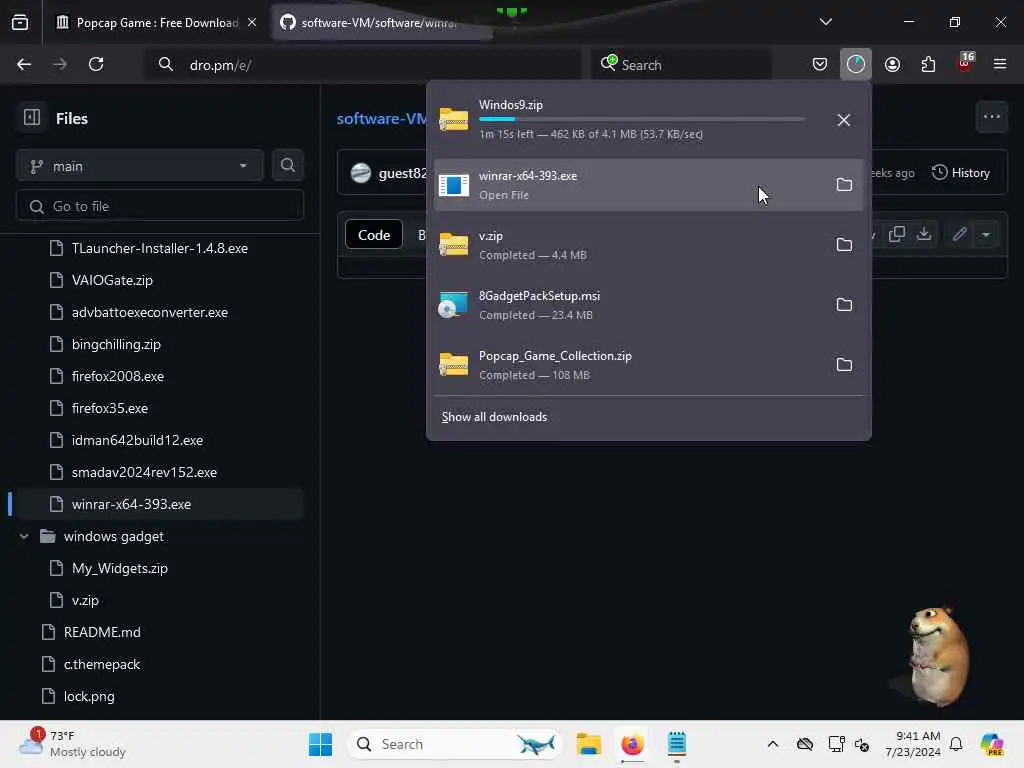1024x768 pixels.
Task: Select winrar-x64-393.exe in file tree
Action: (160, 504)
